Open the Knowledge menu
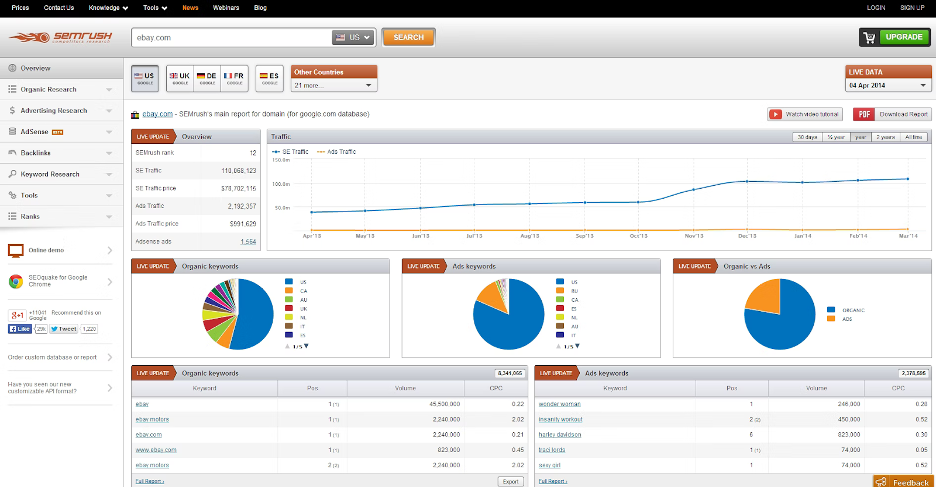This screenshot has width=936, height=488. pyautogui.click(x=108, y=8)
